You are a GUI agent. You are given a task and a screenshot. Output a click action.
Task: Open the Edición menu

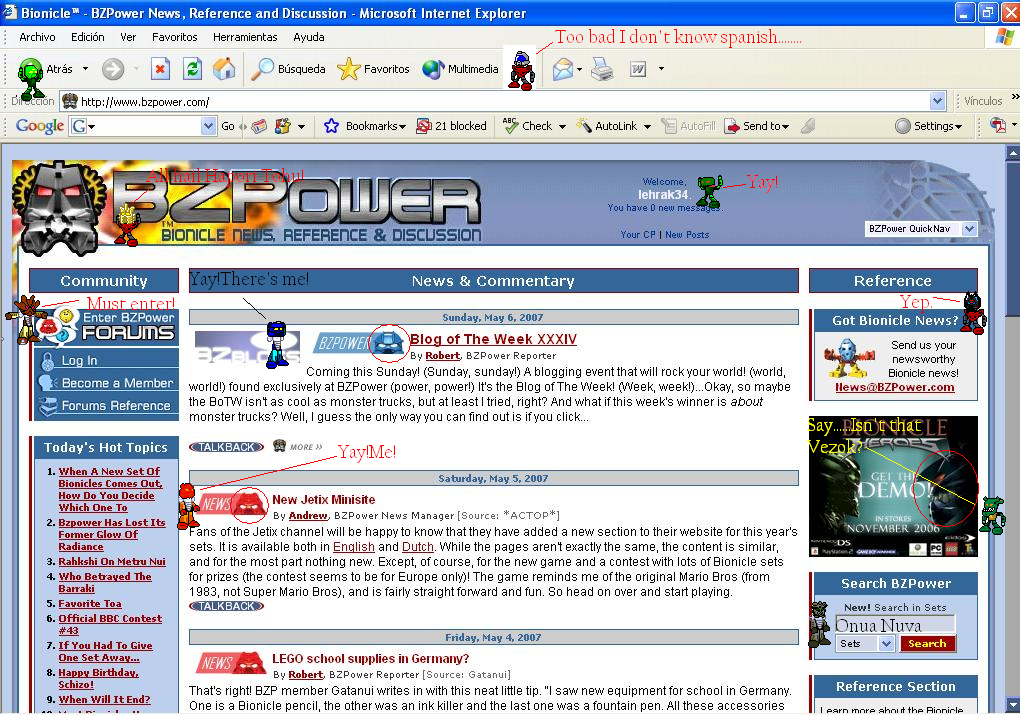[88, 37]
